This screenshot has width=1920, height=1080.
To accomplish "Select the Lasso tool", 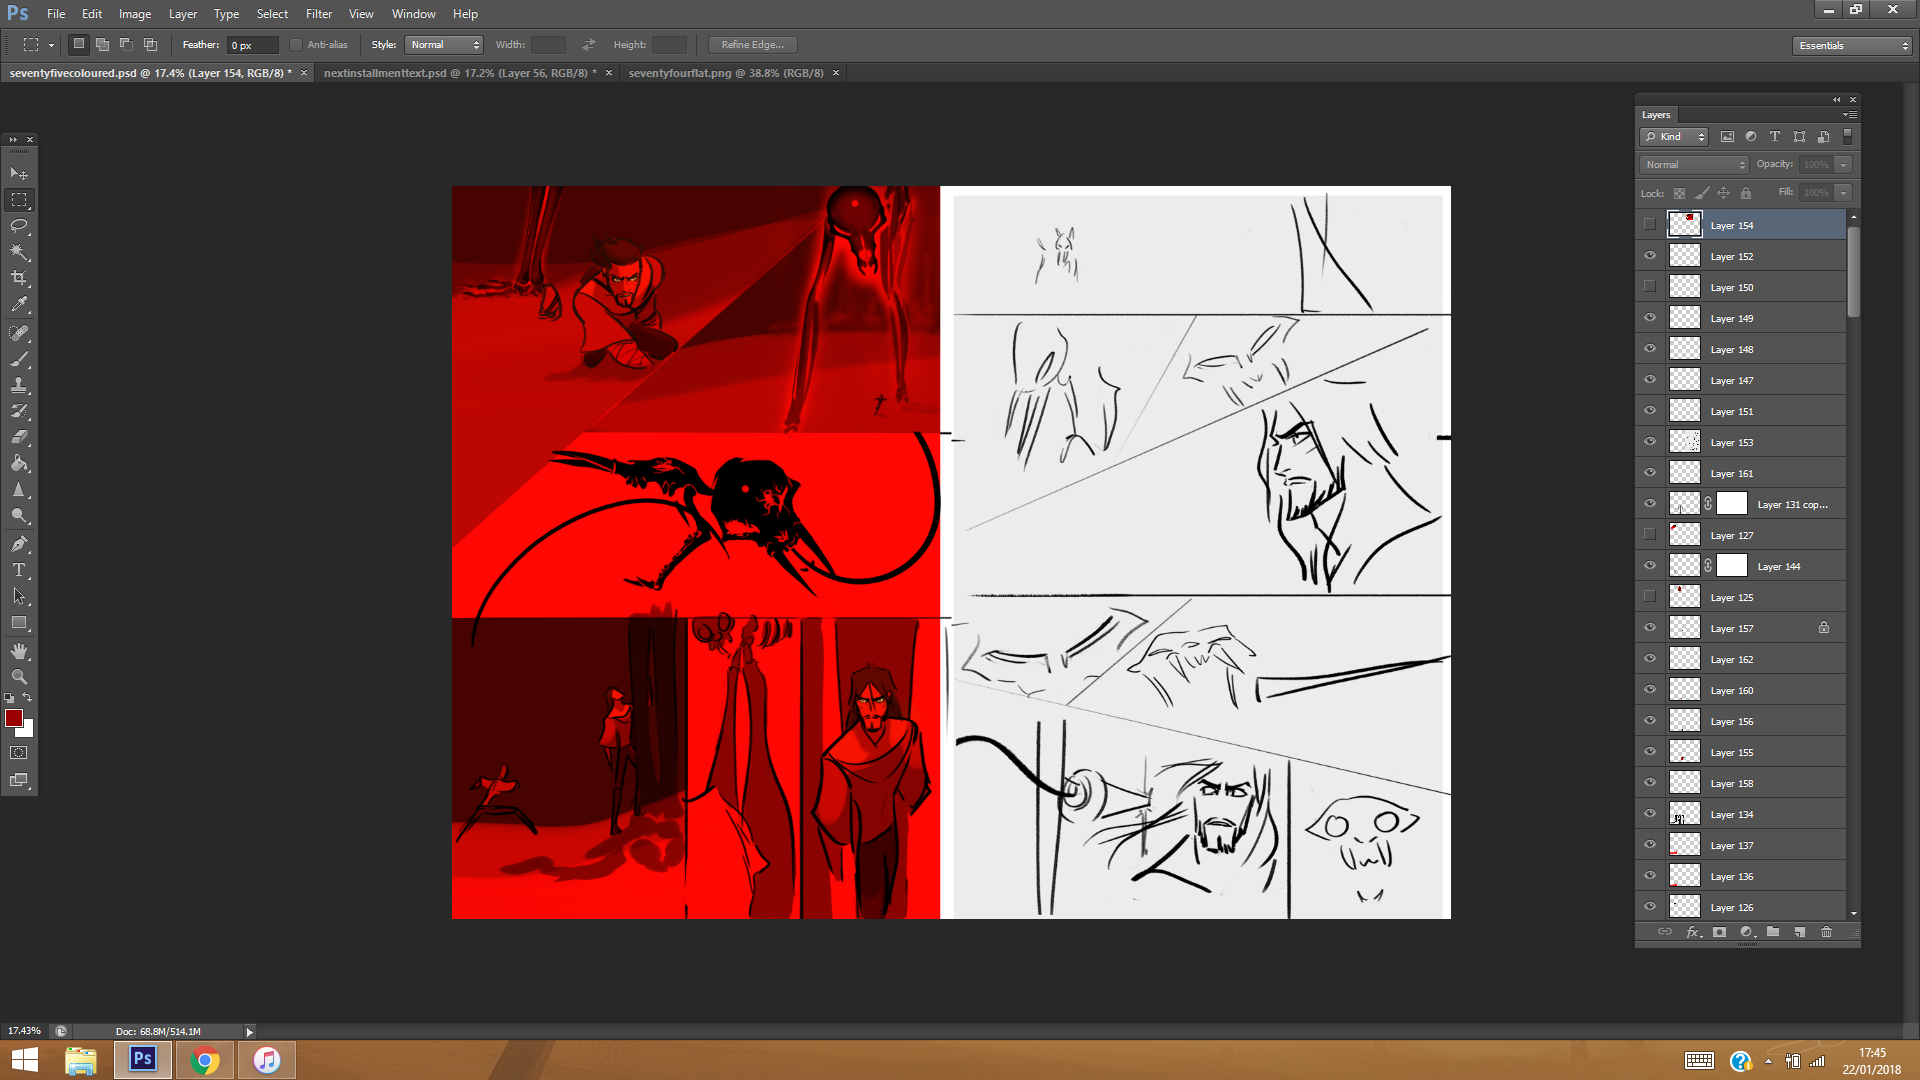I will pos(19,226).
